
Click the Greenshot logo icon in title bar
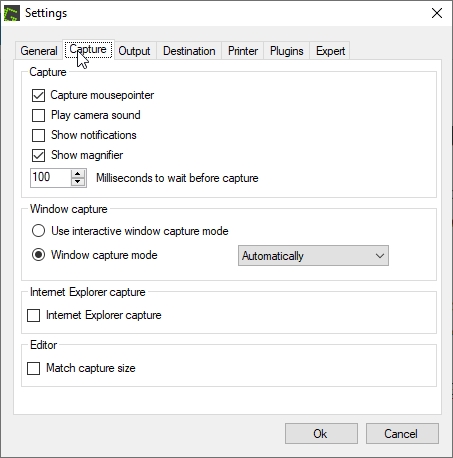tap(12, 13)
